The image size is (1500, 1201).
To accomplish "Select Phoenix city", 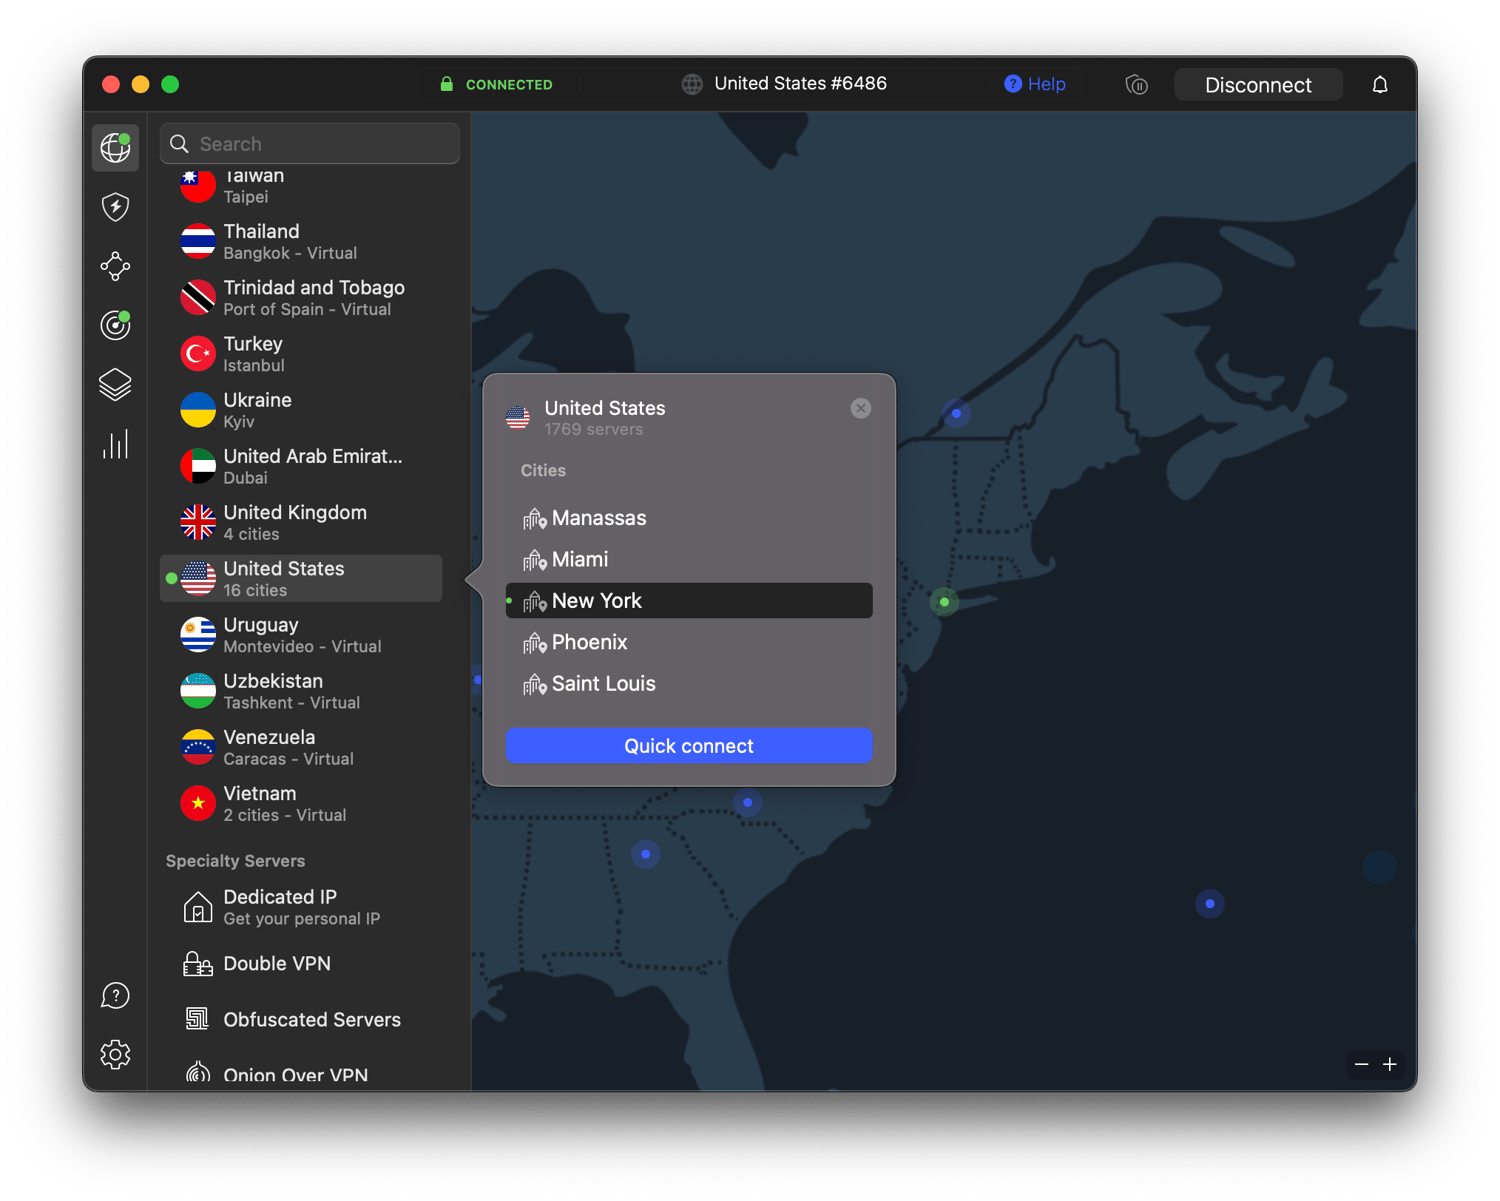I will [x=689, y=642].
